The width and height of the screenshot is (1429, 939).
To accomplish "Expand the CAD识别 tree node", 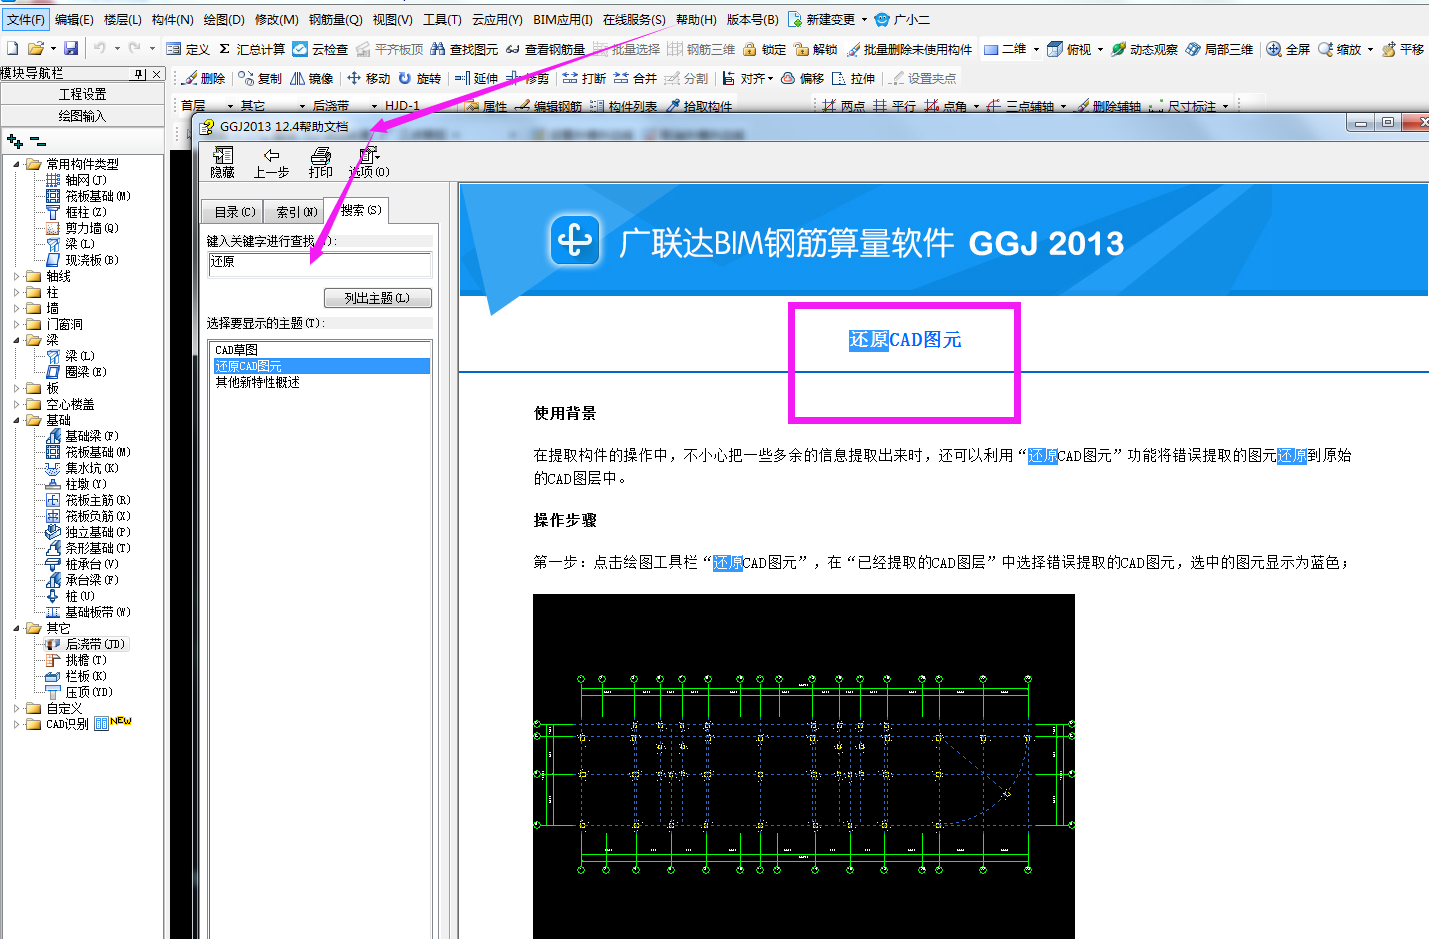I will click(x=16, y=724).
